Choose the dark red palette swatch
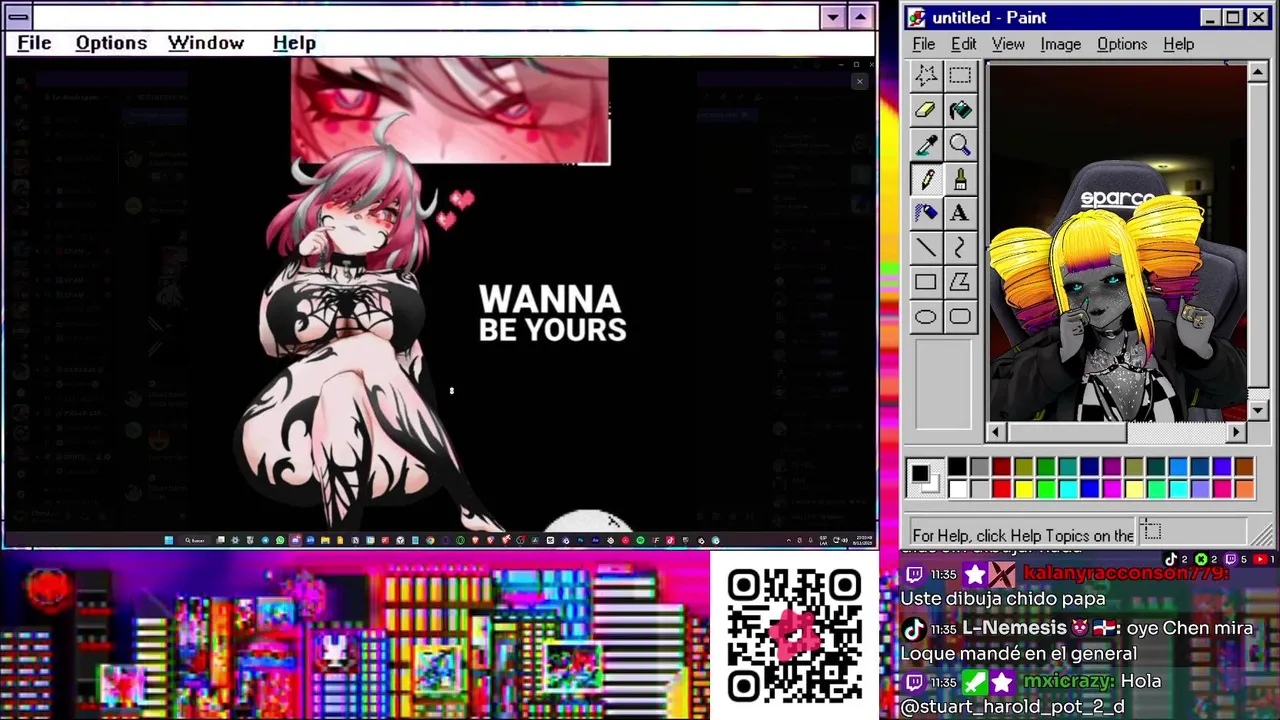 click(1001, 467)
